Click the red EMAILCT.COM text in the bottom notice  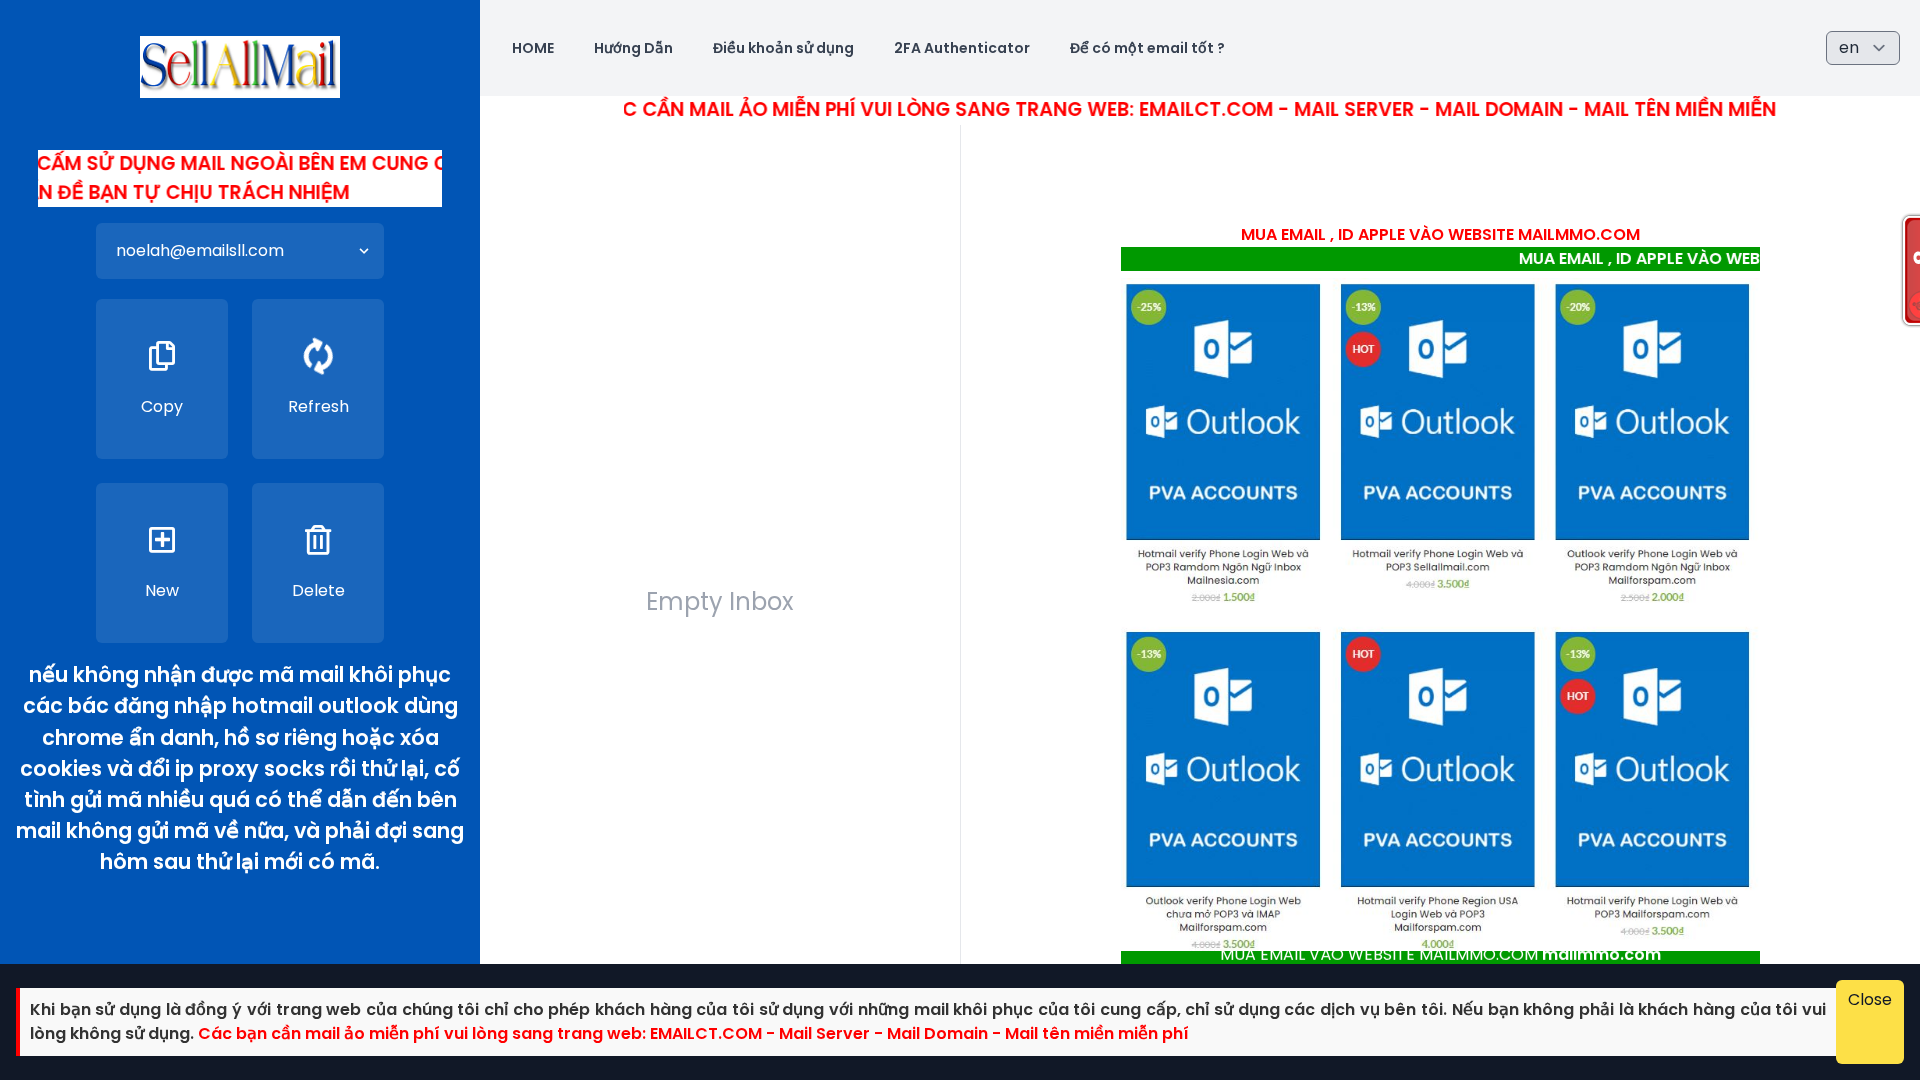[693, 1034]
